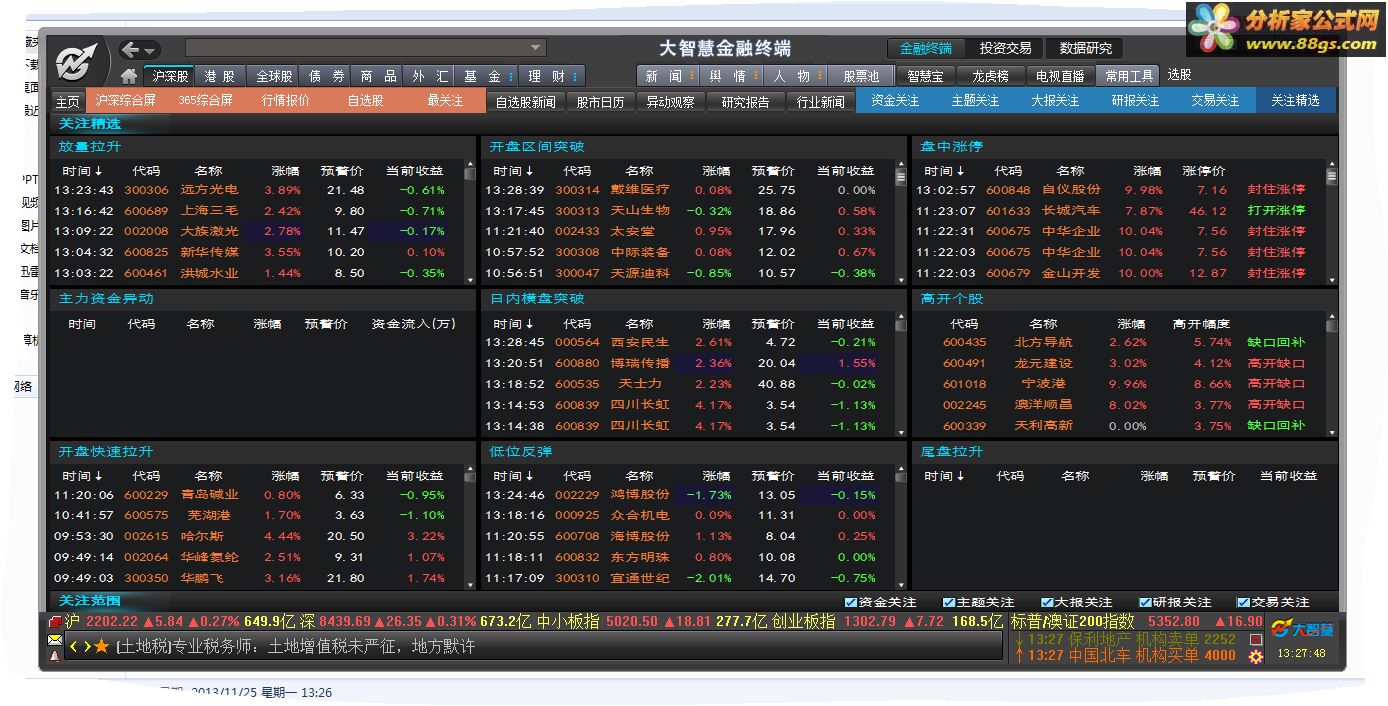
Task: Open 电视直播 live TV
Action: pyautogui.click(x=1060, y=76)
